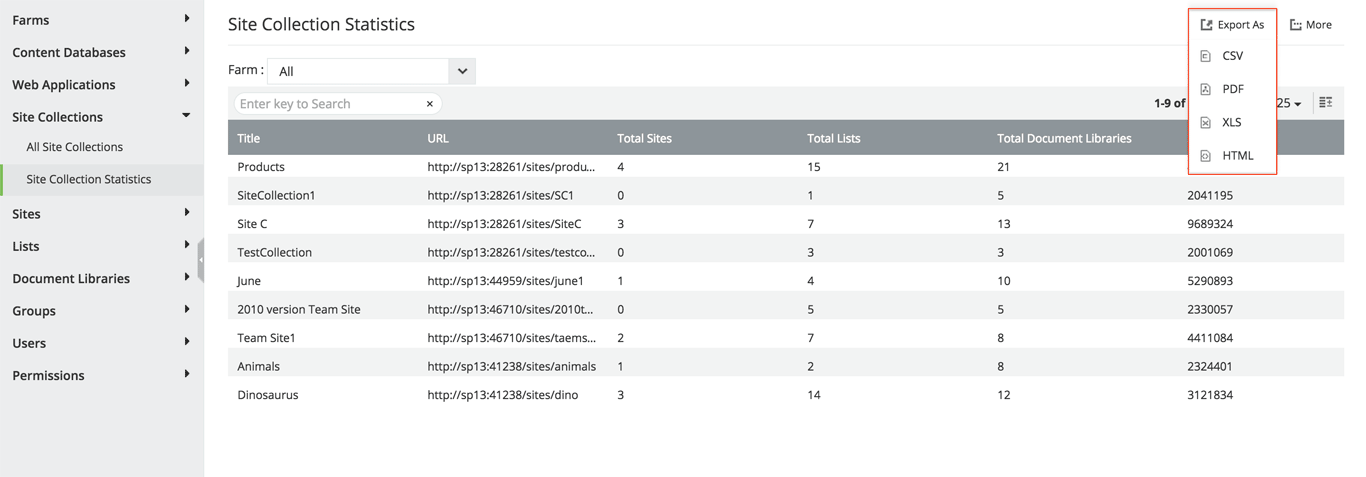Sort by Total Document Libraries column
Screen dimensions: 1366x477
tap(1064, 138)
